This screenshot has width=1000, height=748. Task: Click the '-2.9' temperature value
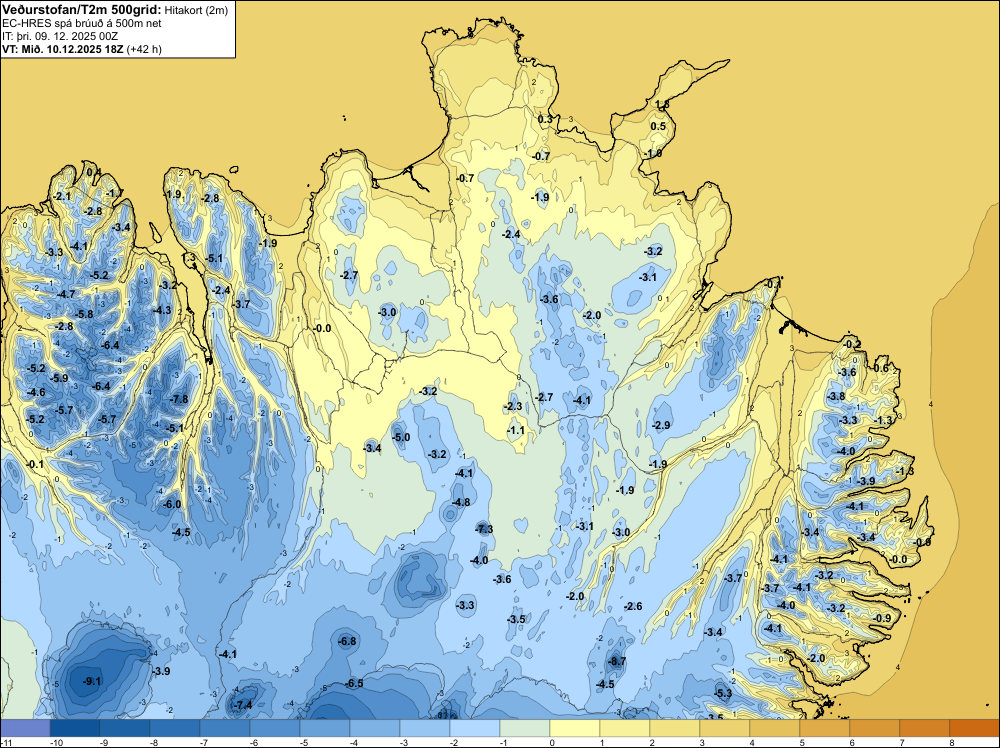(x=662, y=425)
